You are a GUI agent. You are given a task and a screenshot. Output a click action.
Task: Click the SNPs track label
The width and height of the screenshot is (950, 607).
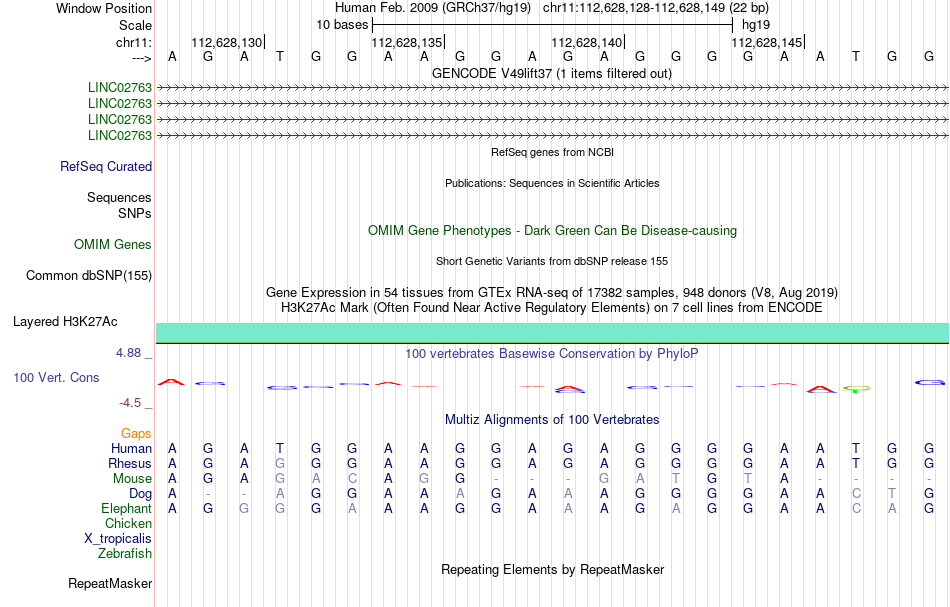click(x=135, y=213)
